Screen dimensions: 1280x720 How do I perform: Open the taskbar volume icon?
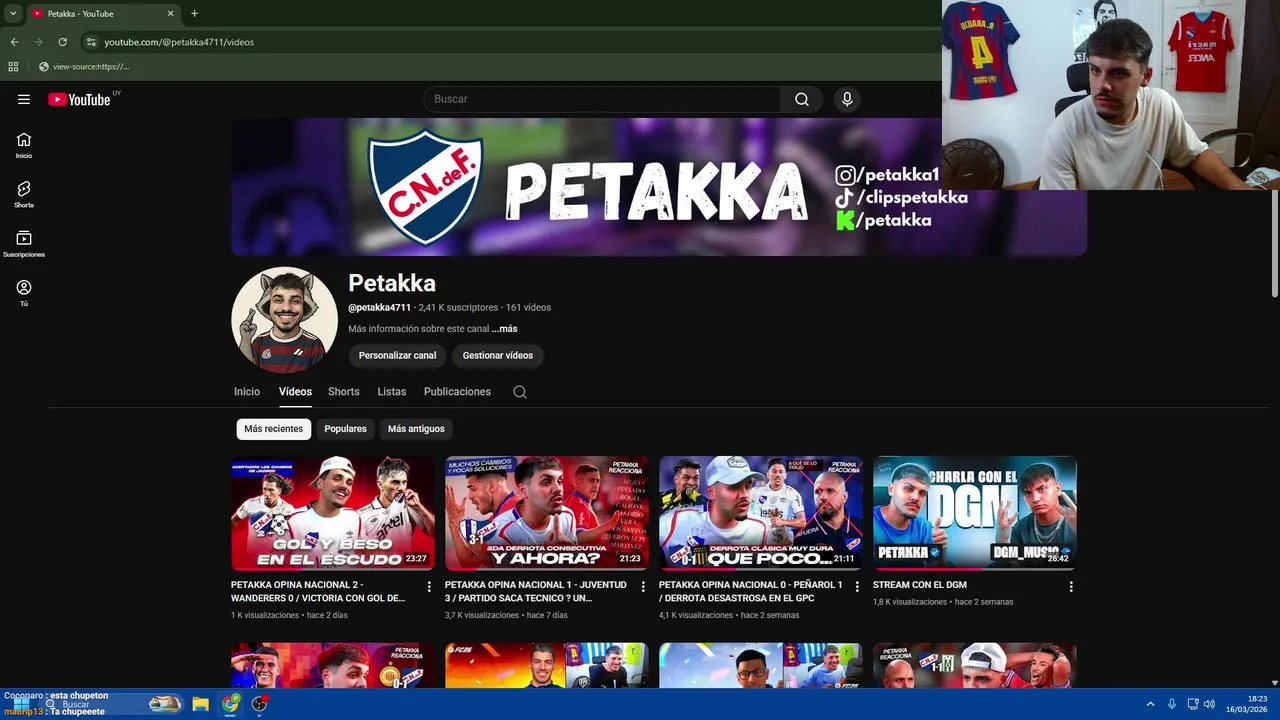(1209, 704)
